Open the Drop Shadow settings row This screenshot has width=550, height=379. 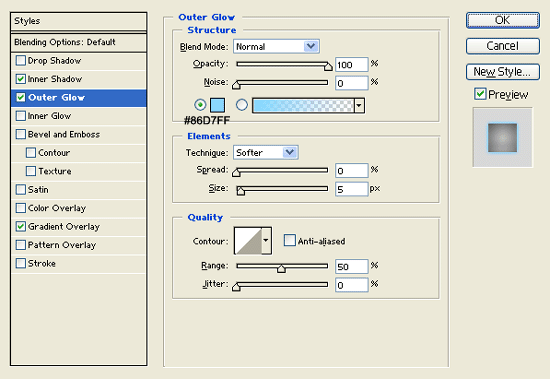(79, 61)
